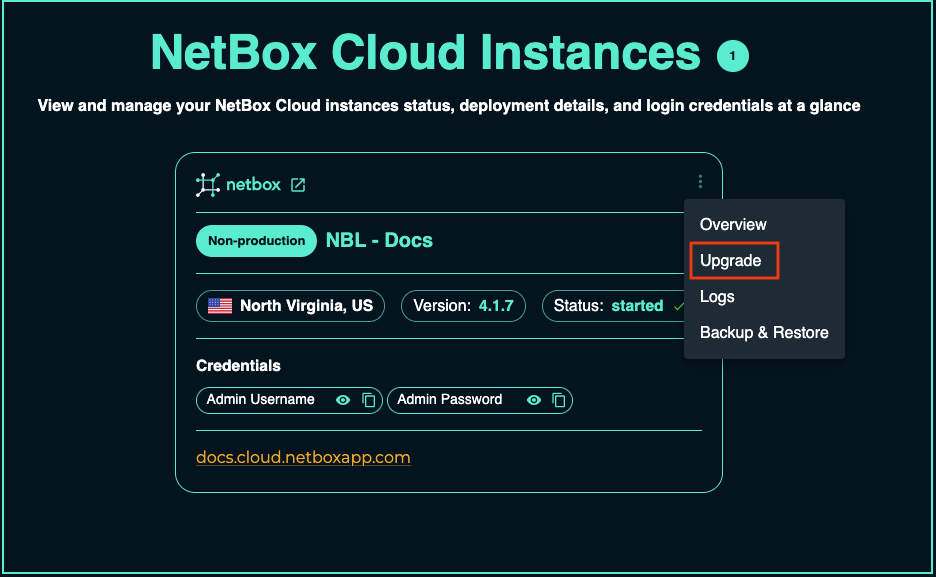
Task: Click the green status checkmark icon
Action: [x=679, y=306]
